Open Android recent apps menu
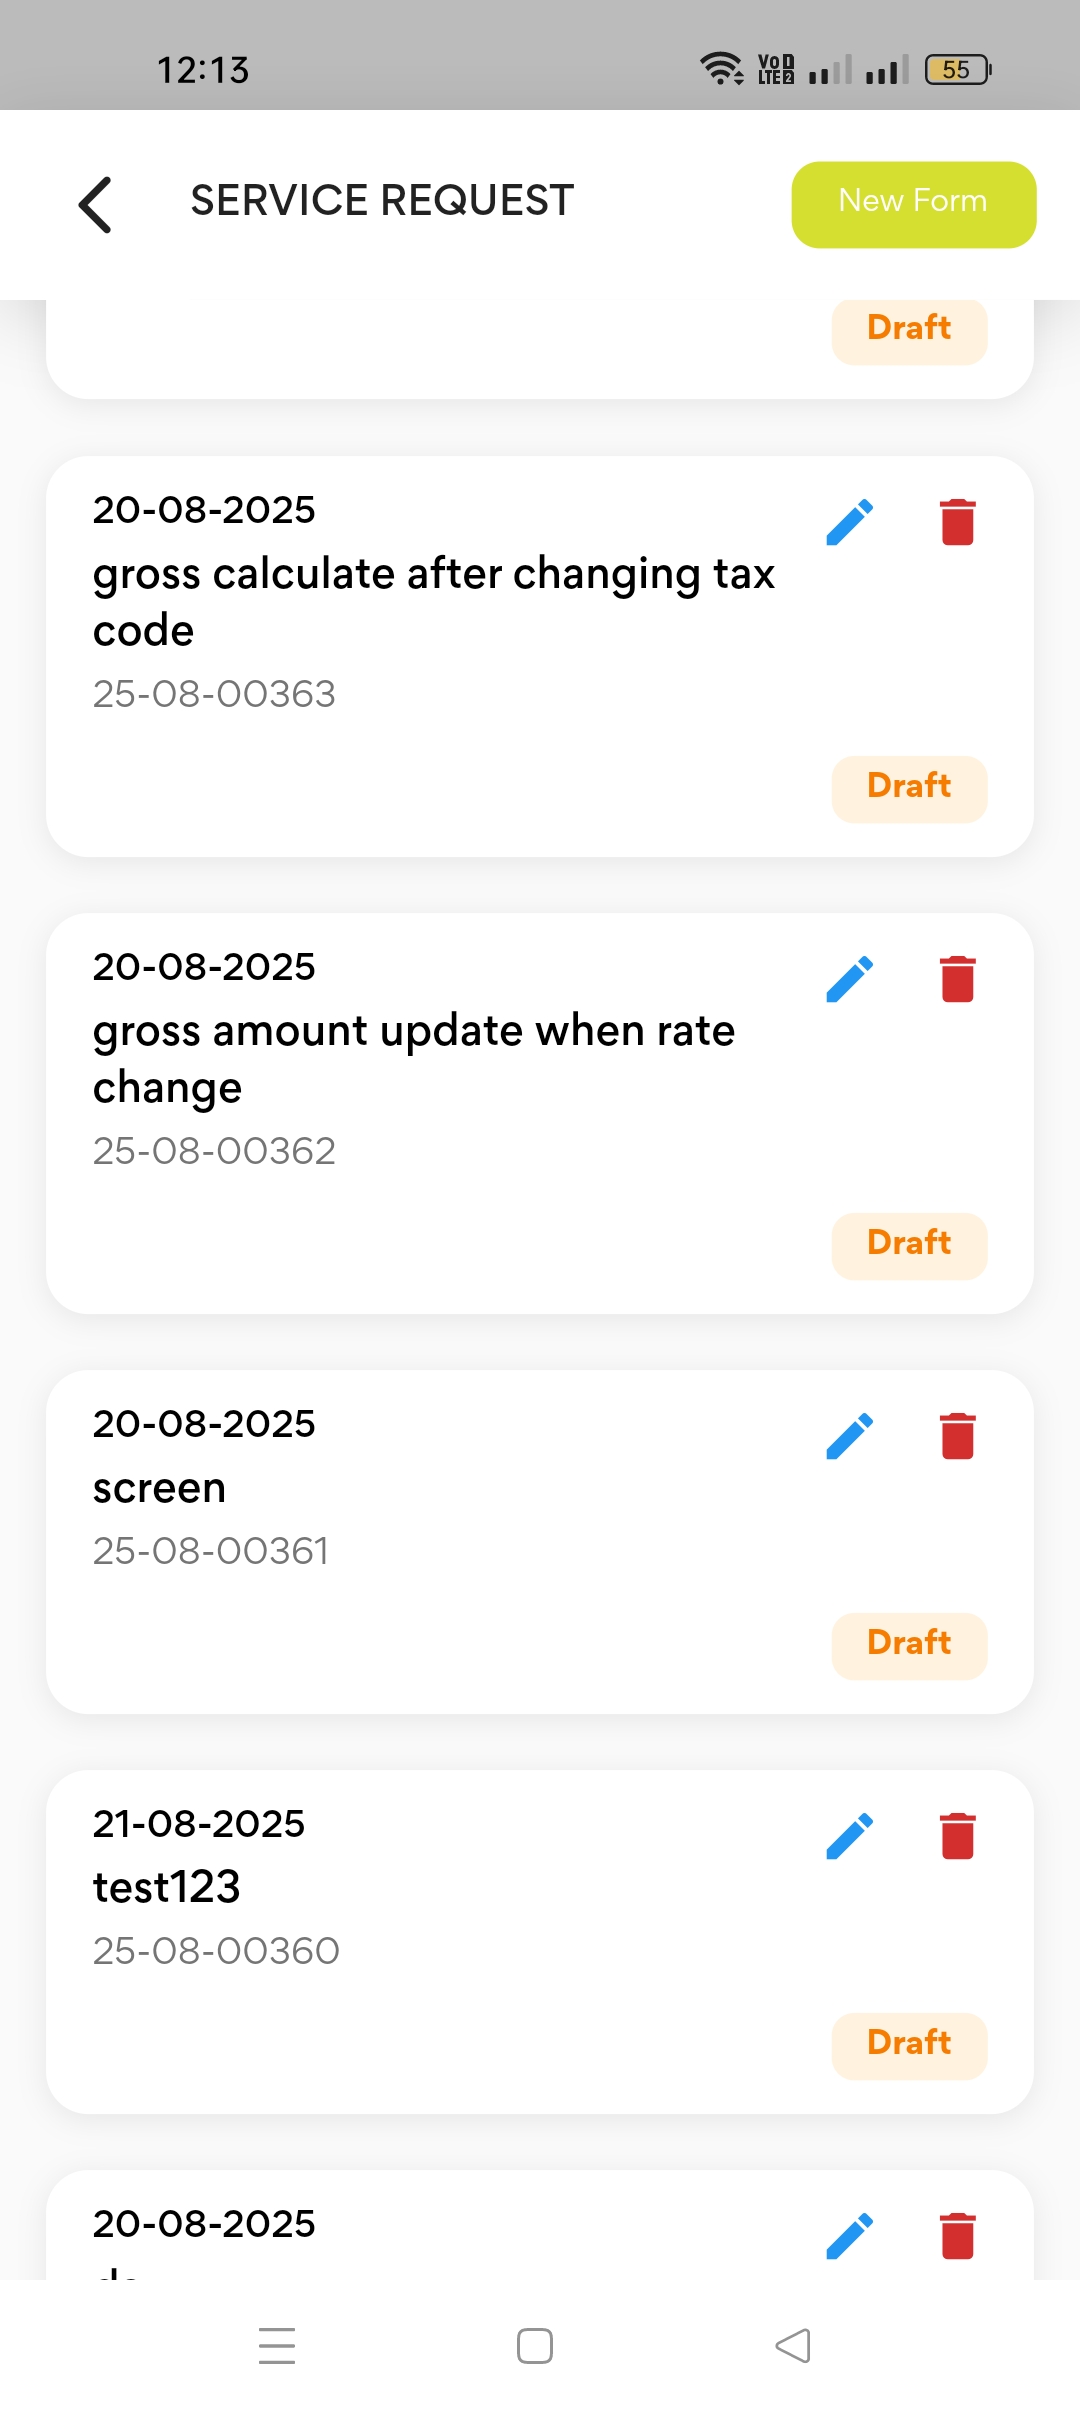 pos(277,2345)
